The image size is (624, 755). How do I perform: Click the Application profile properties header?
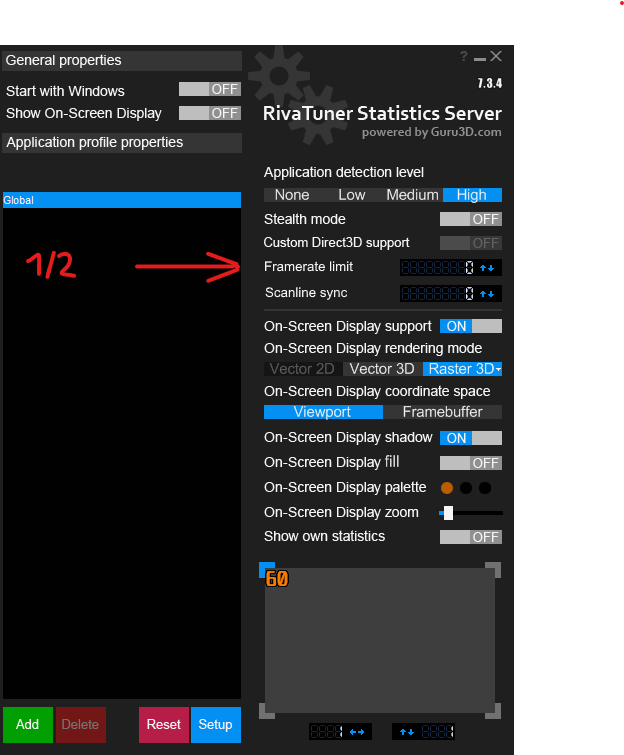pos(122,143)
